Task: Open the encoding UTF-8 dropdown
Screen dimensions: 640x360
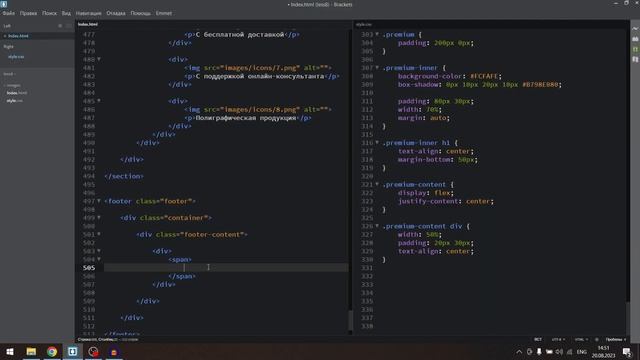Action: (x=558, y=339)
